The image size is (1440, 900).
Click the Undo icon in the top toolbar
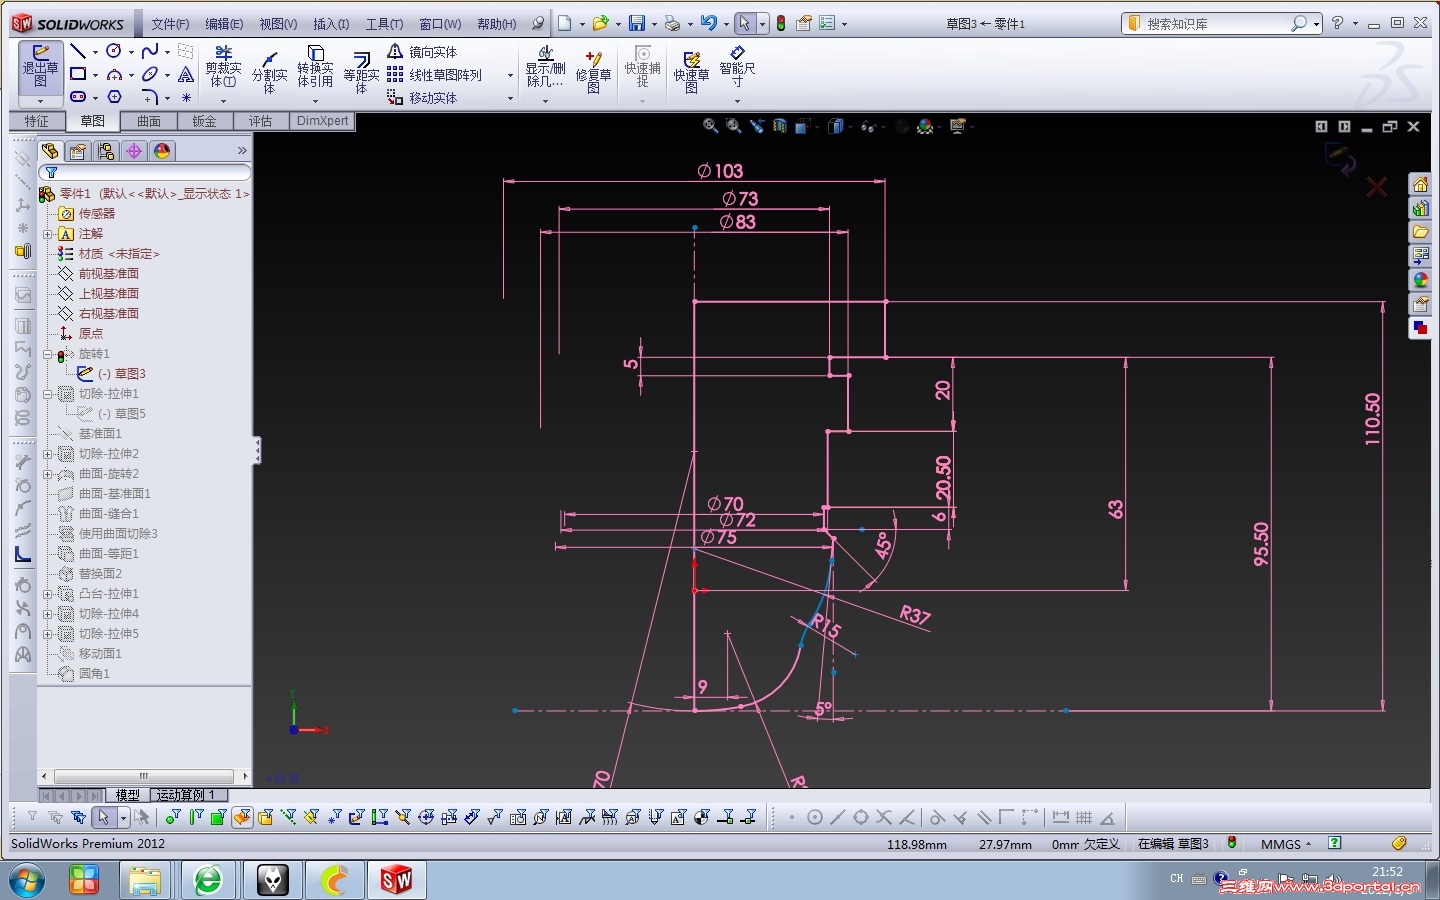click(708, 23)
